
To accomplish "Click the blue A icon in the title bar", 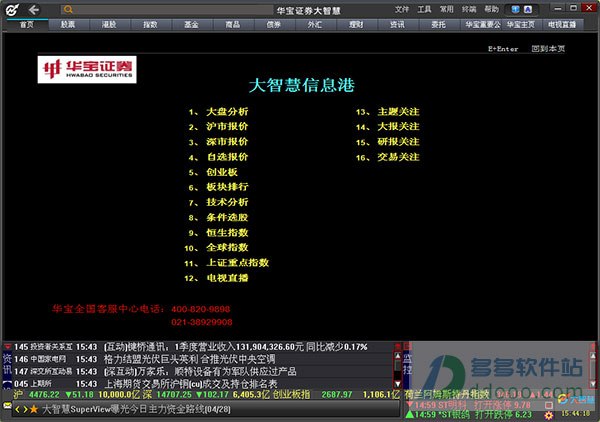I will [x=528, y=10].
